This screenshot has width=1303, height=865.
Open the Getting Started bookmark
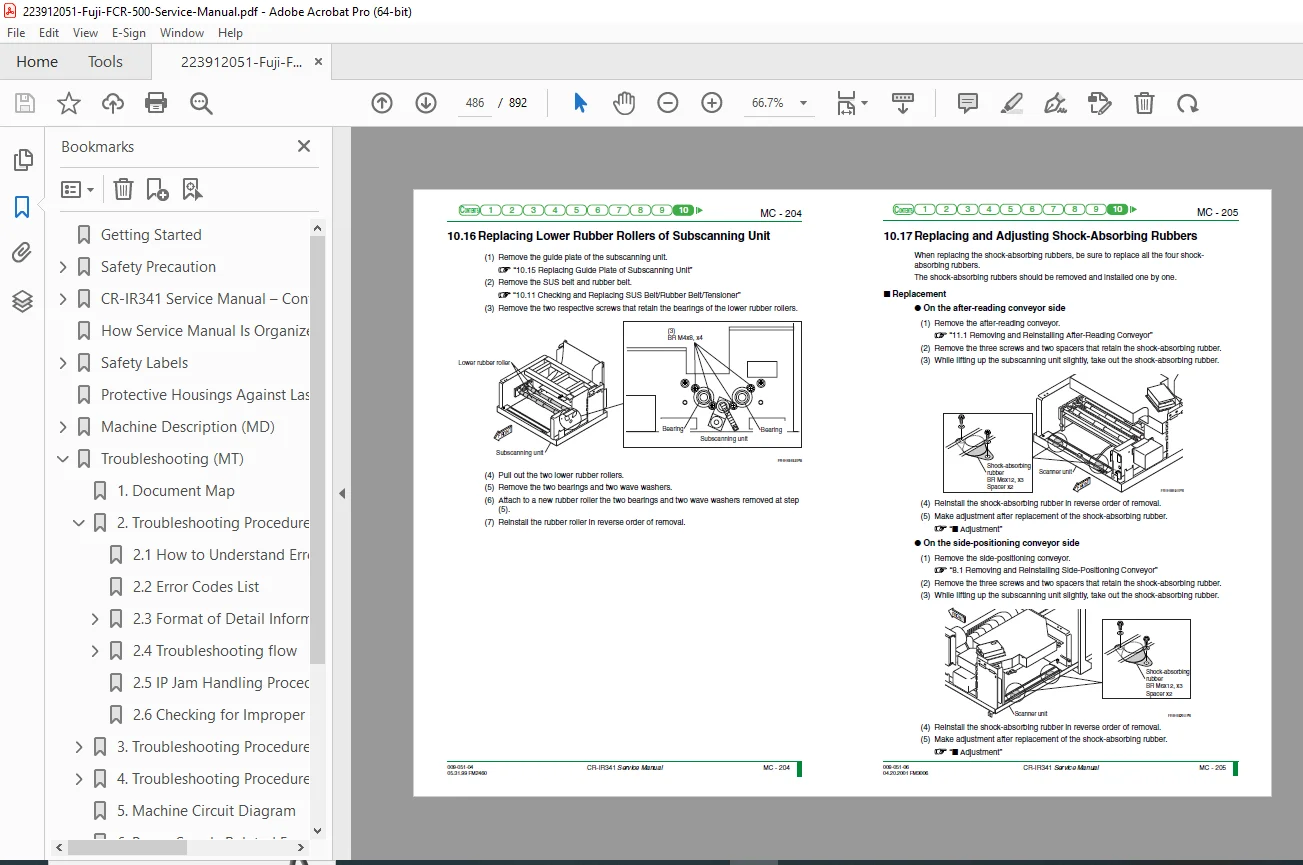pyautogui.click(x=151, y=235)
